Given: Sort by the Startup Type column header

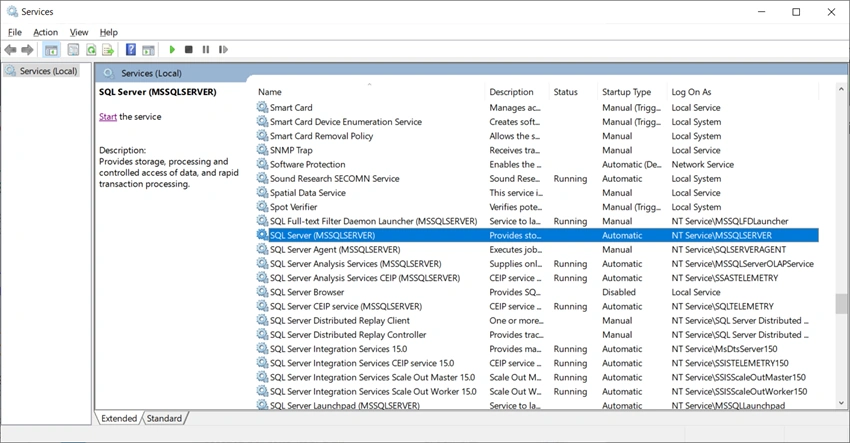Looking at the screenshot, I should click(x=633, y=92).
